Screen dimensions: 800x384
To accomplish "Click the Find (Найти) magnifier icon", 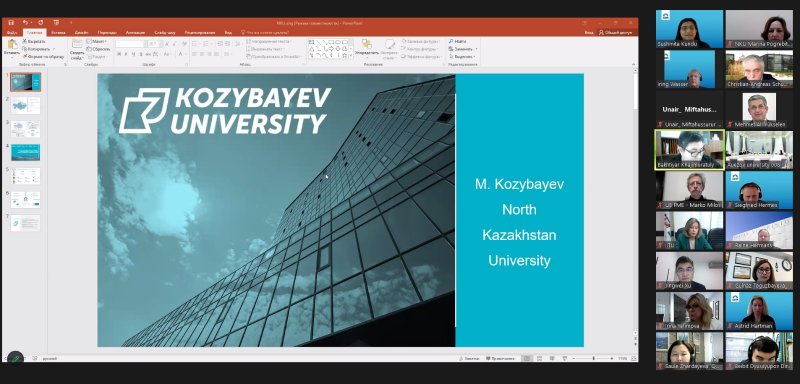I will 451,41.
